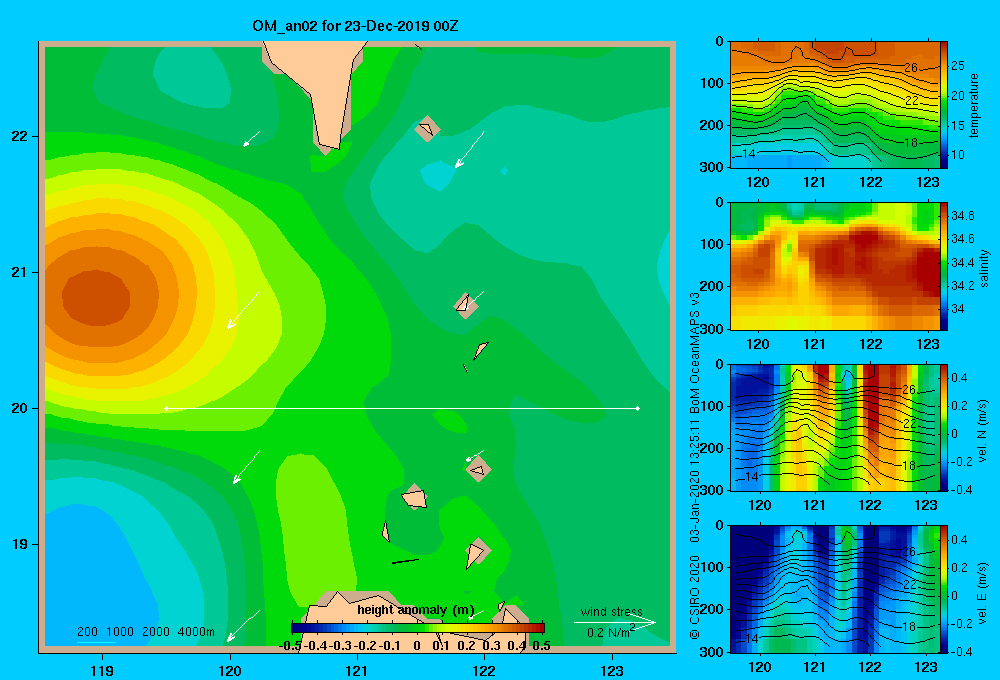Select the 'vel. N (m/s)' axis label
Viewport: 1000px width, 680px height.
[982, 431]
